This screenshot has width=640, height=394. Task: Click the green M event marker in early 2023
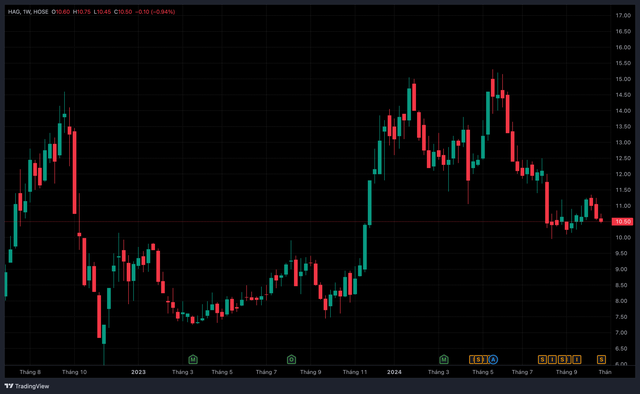point(193,359)
